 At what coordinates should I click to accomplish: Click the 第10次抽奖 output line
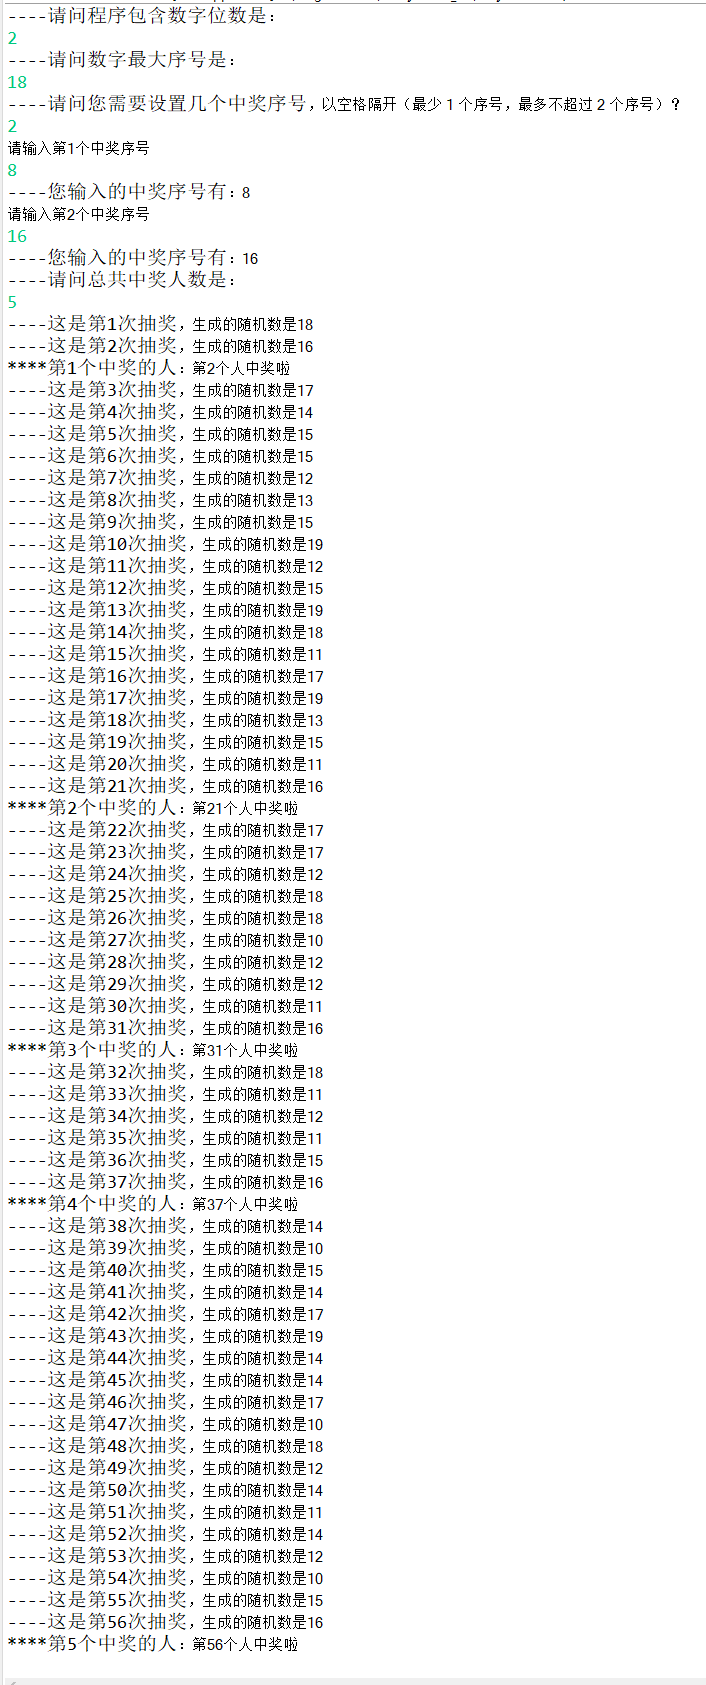click(166, 544)
